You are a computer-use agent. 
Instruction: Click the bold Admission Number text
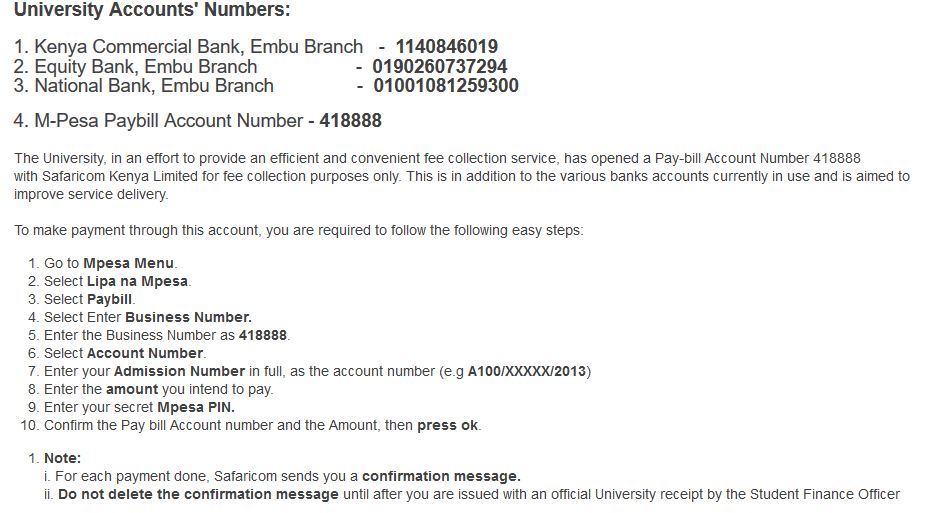179,371
